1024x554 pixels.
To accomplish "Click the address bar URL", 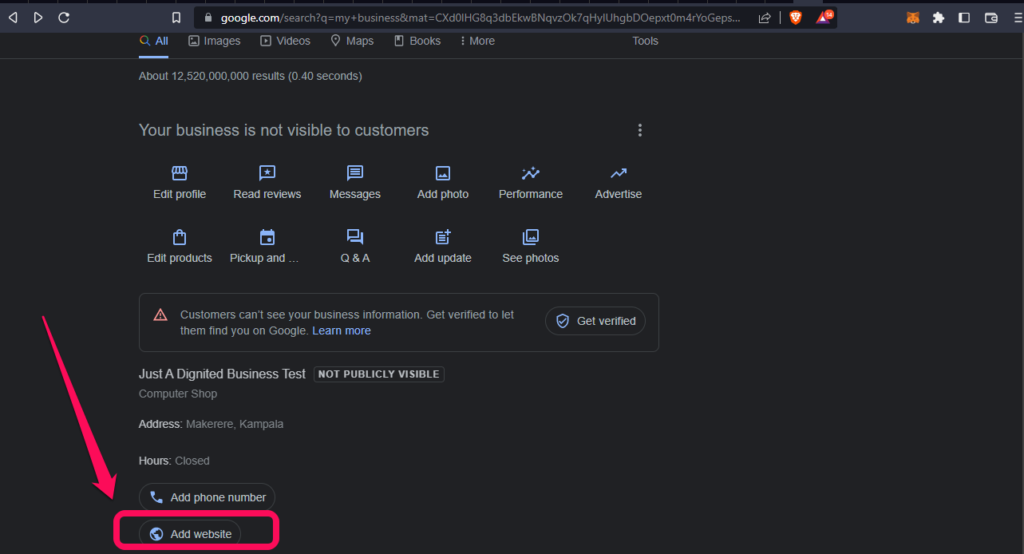I will click(480, 18).
